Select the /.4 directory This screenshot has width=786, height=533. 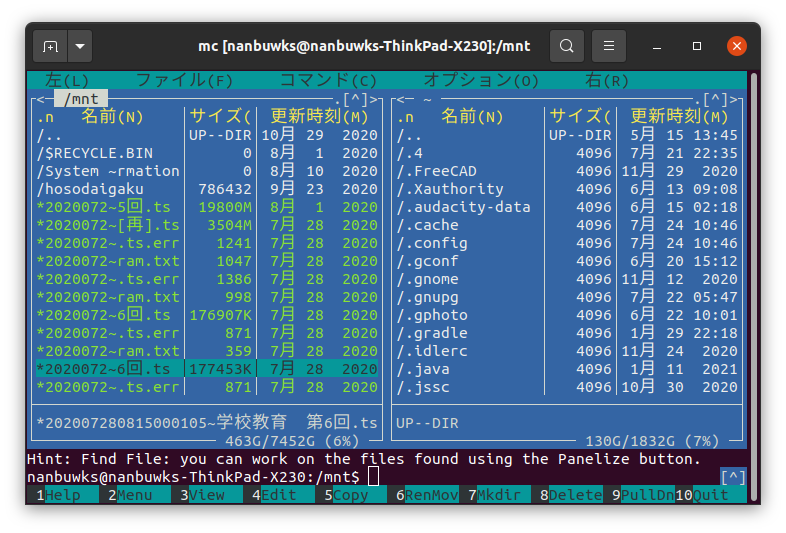[x=567, y=153]
